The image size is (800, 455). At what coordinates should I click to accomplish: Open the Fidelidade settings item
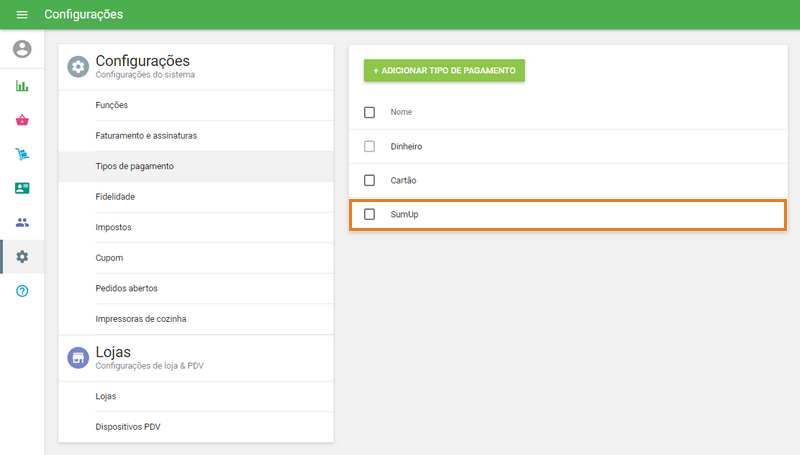(196, 197)
